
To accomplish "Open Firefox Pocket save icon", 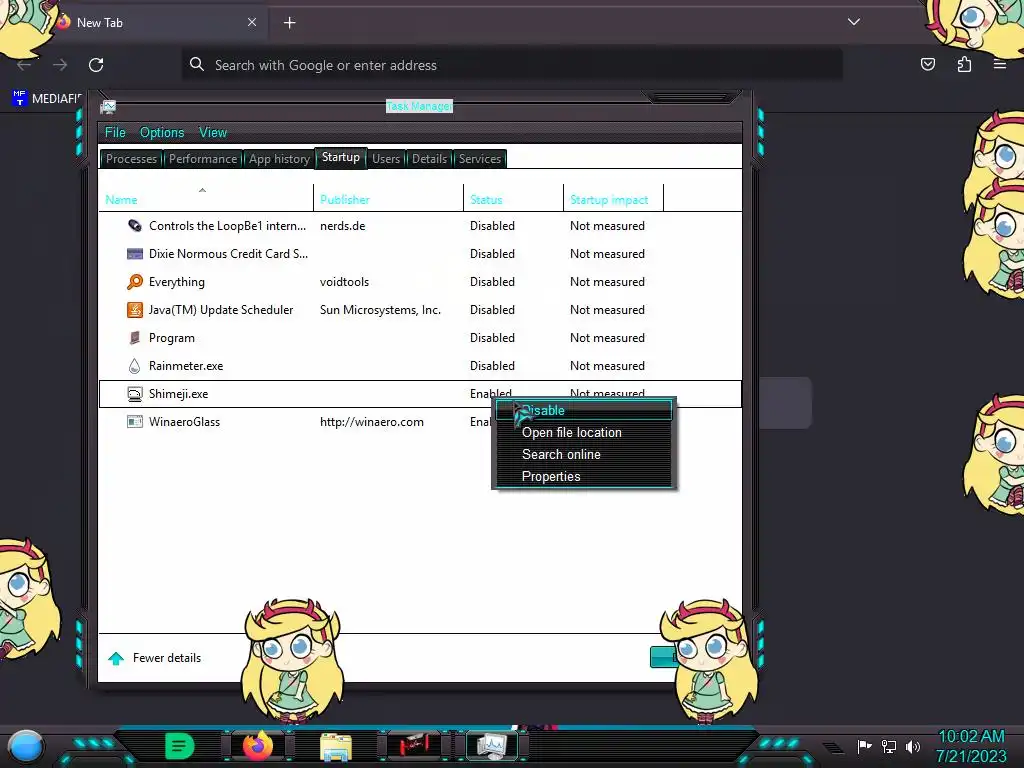I will tap(928, 64).
